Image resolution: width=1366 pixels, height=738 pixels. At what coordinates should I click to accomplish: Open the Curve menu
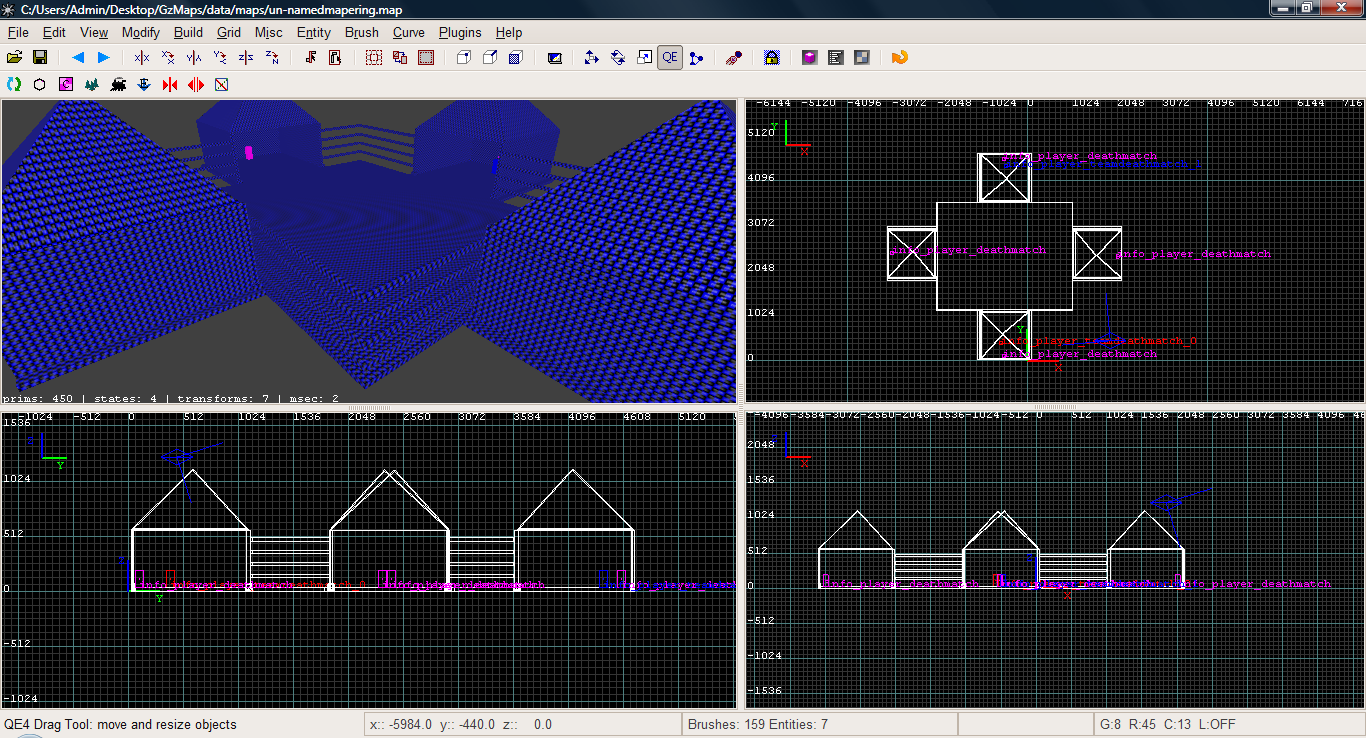[x=409, y=32]
